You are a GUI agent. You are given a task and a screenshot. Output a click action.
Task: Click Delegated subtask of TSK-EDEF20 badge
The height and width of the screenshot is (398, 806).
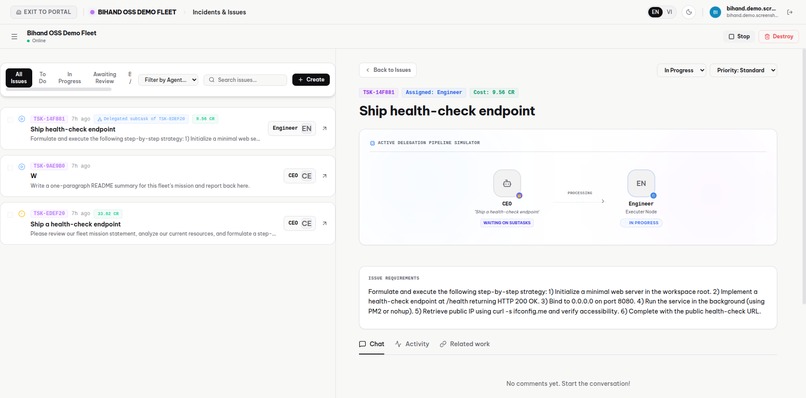point(142,119)
